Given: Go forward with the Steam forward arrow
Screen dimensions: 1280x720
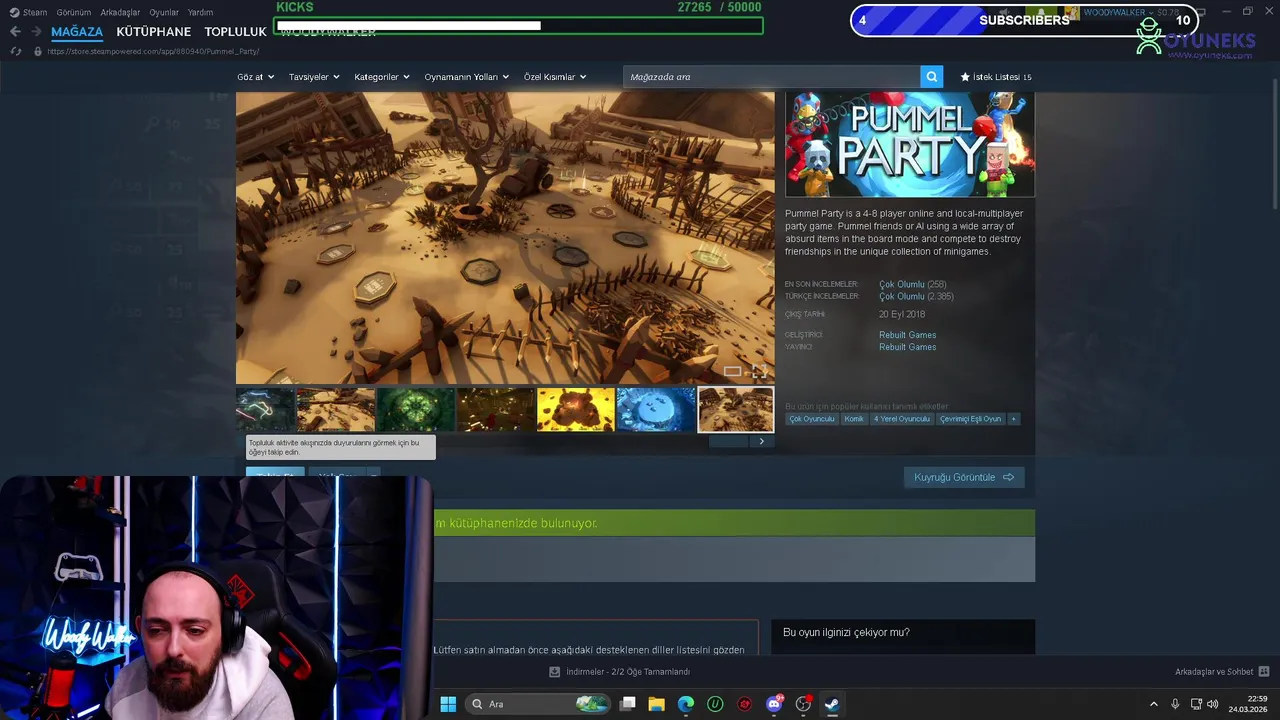Looking at the screenshot, I should pos(36,32).
